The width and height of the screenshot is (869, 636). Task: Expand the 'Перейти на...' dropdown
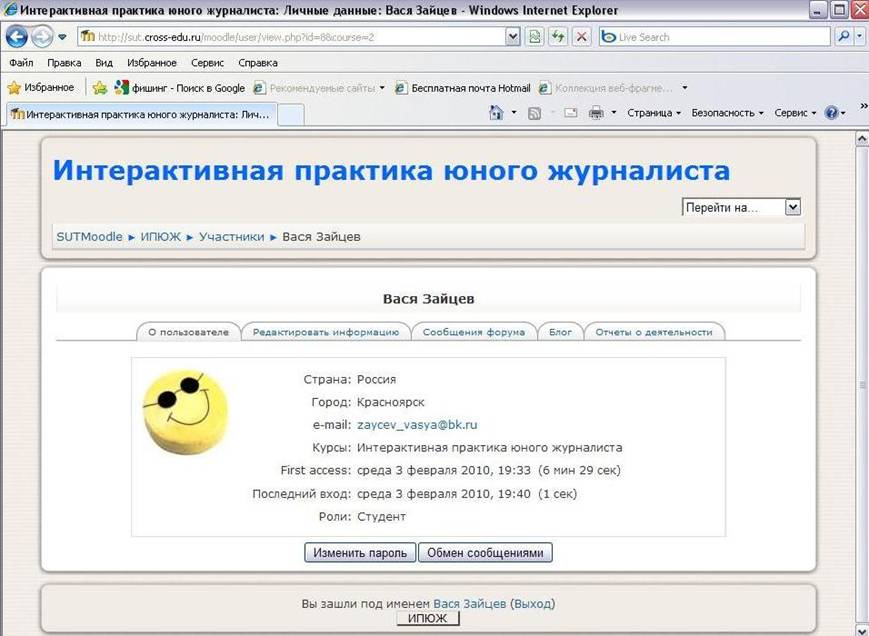(x=793, y=208)
